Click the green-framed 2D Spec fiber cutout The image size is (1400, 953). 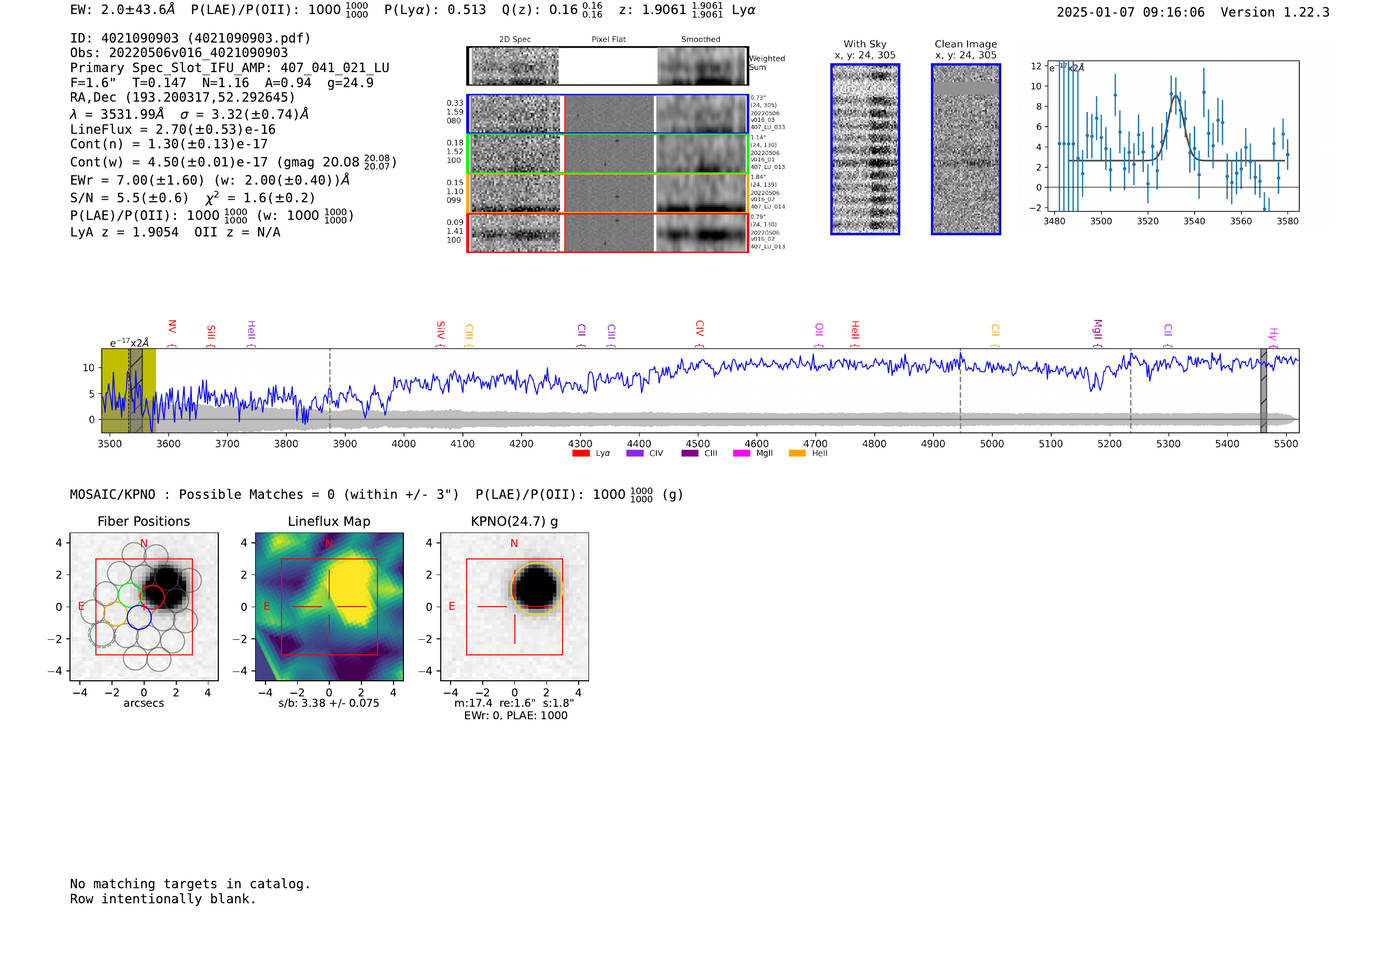click(x=515, y=154)
